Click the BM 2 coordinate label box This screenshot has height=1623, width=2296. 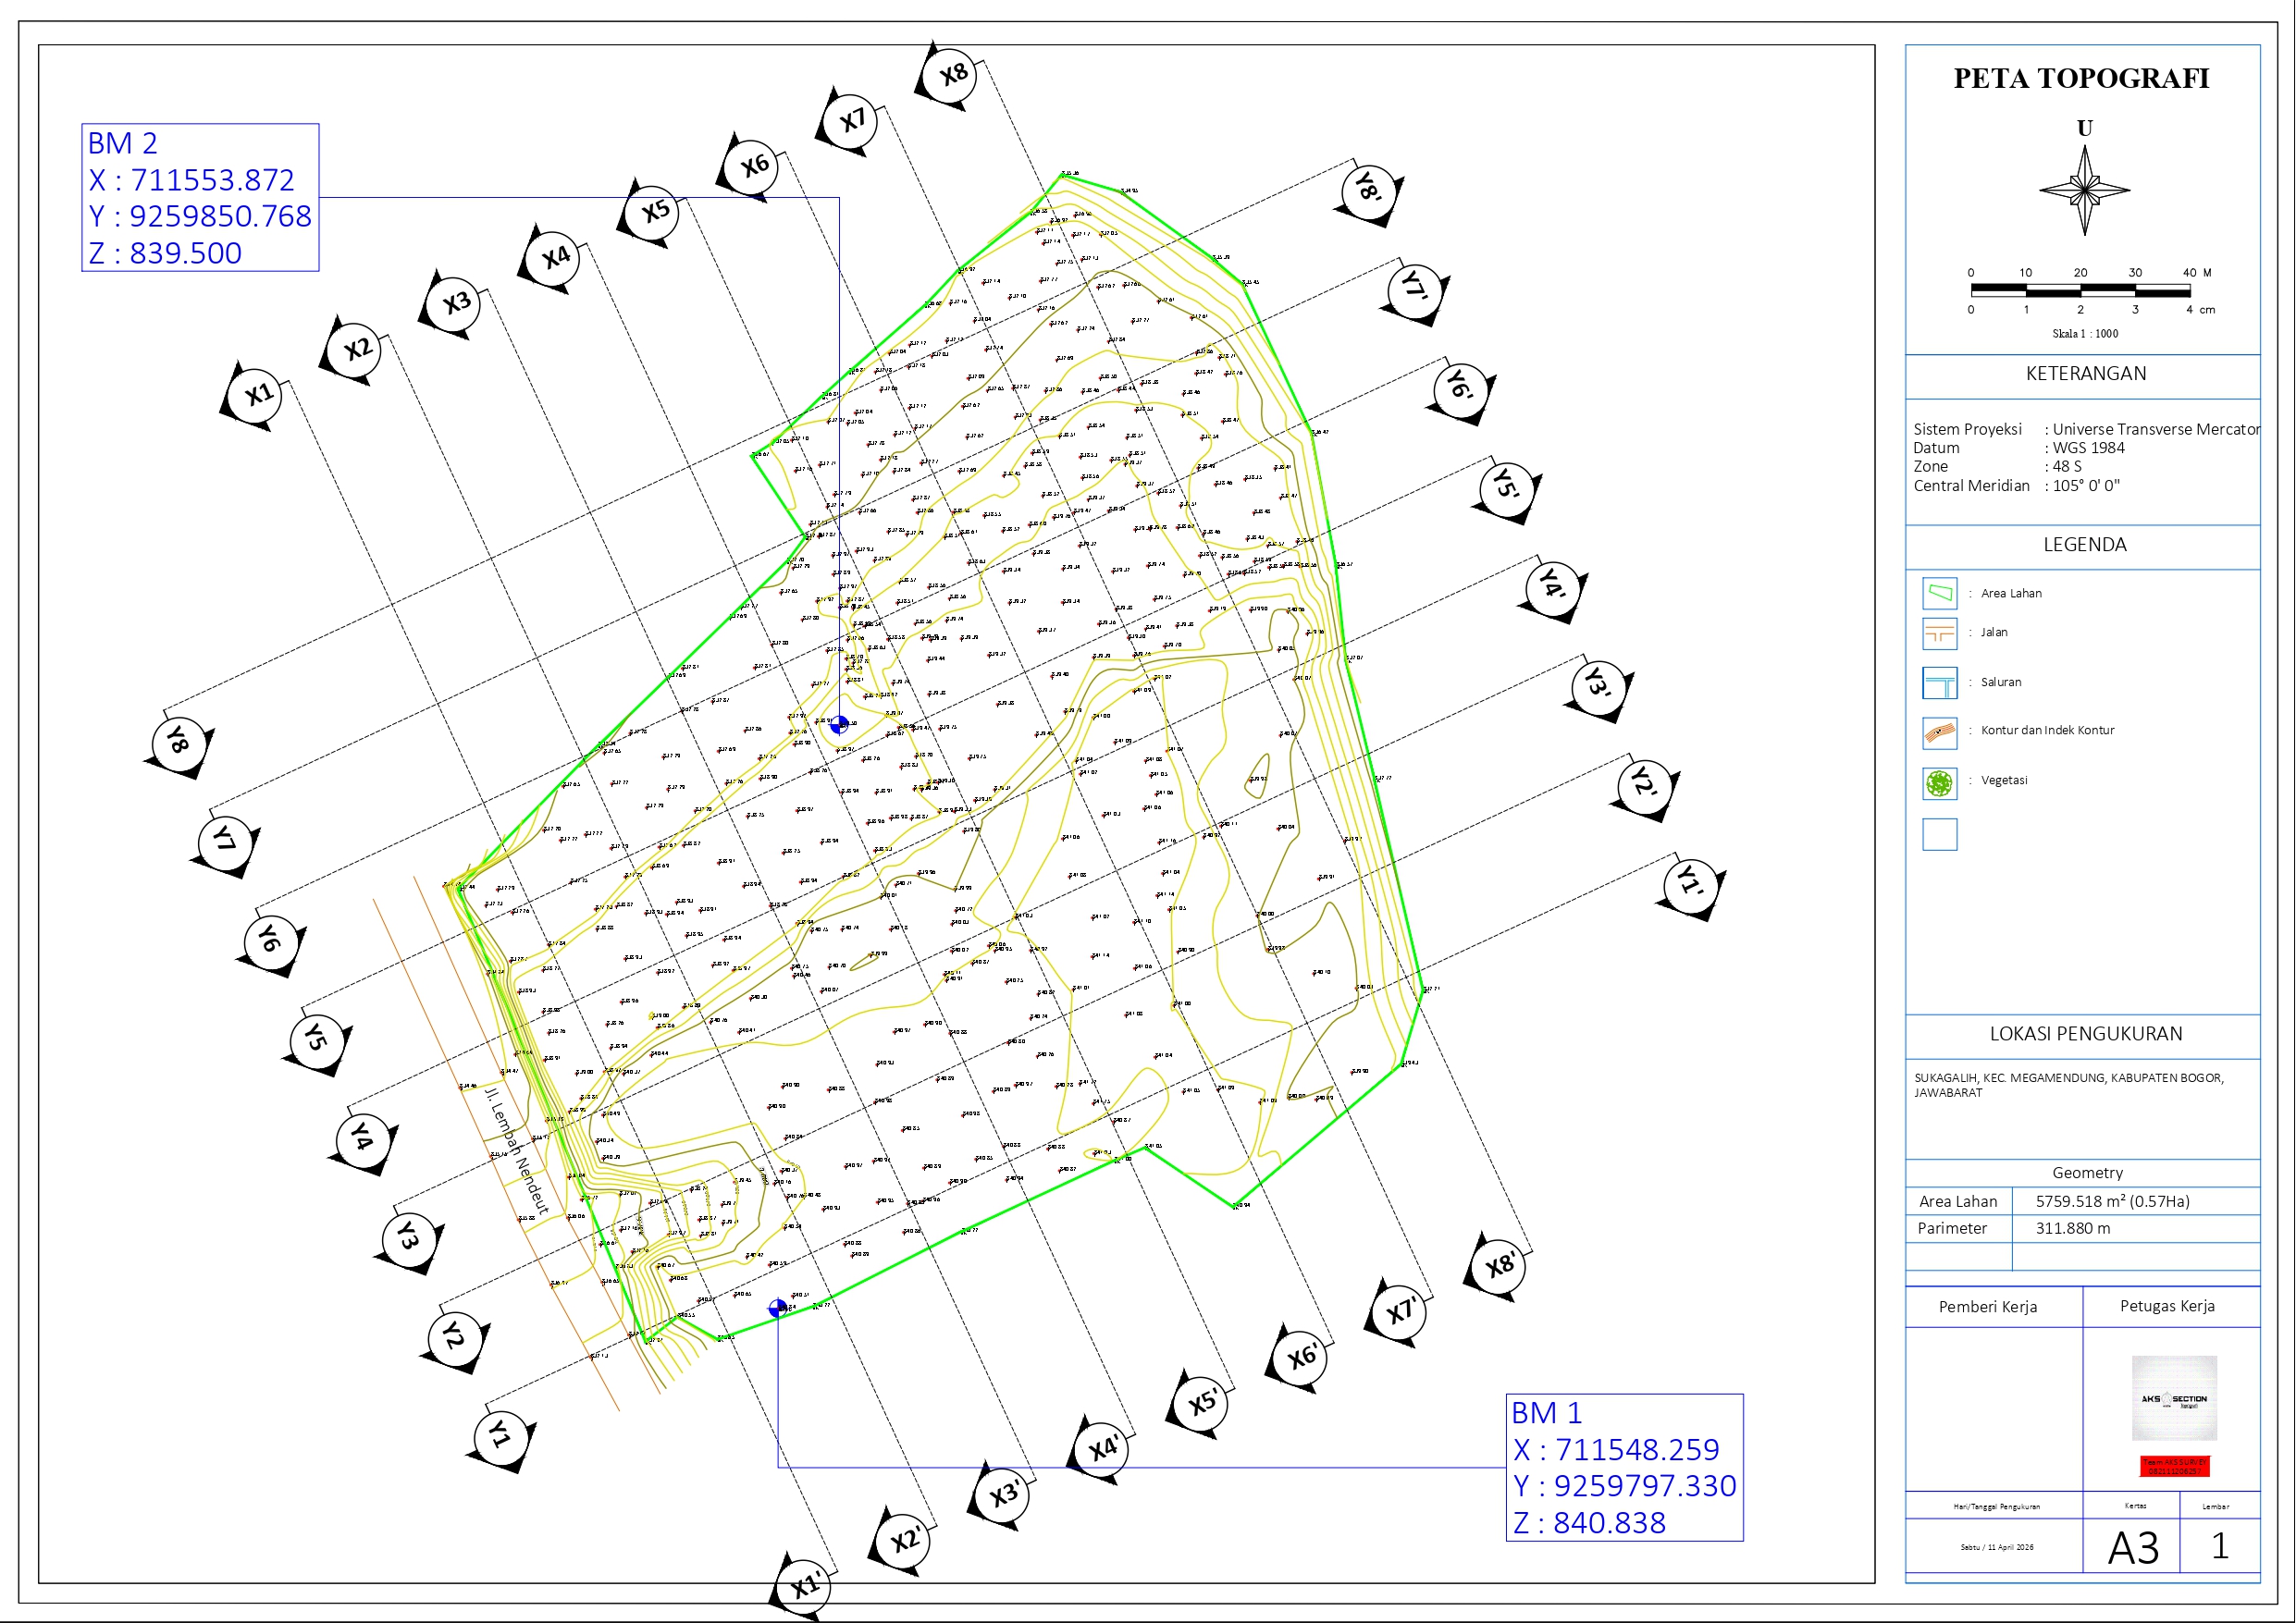[200, 198]
